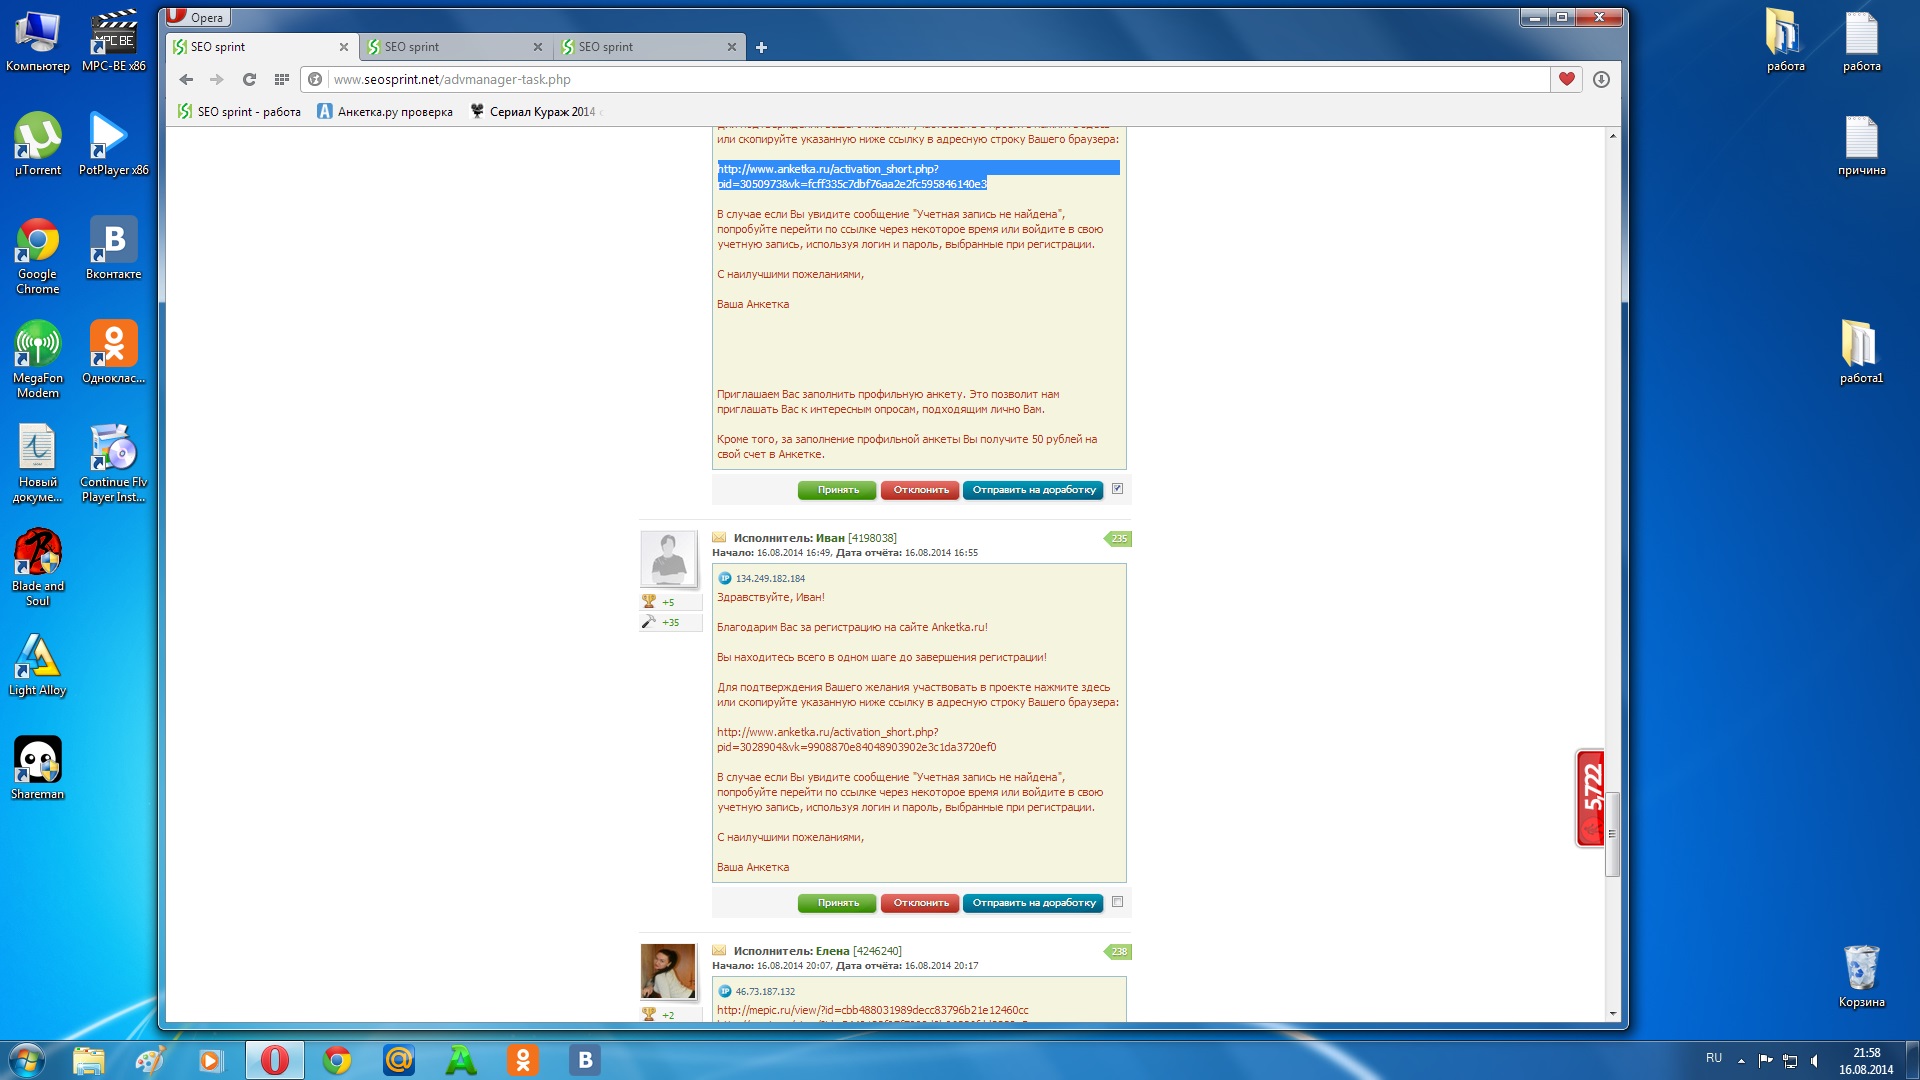Screen dimensions: 1920x1080
Task: Click the page vertical scrollbar thumb
Action: point(1612,832)
